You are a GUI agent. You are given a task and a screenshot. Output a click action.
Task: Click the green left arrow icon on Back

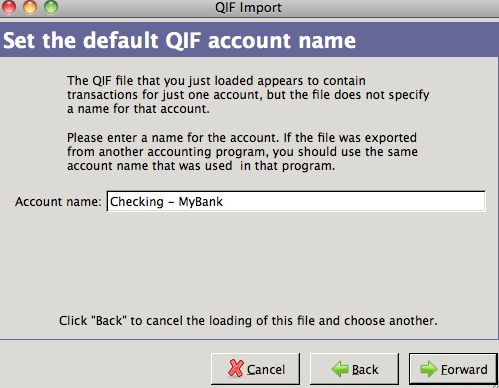point(340,369)
